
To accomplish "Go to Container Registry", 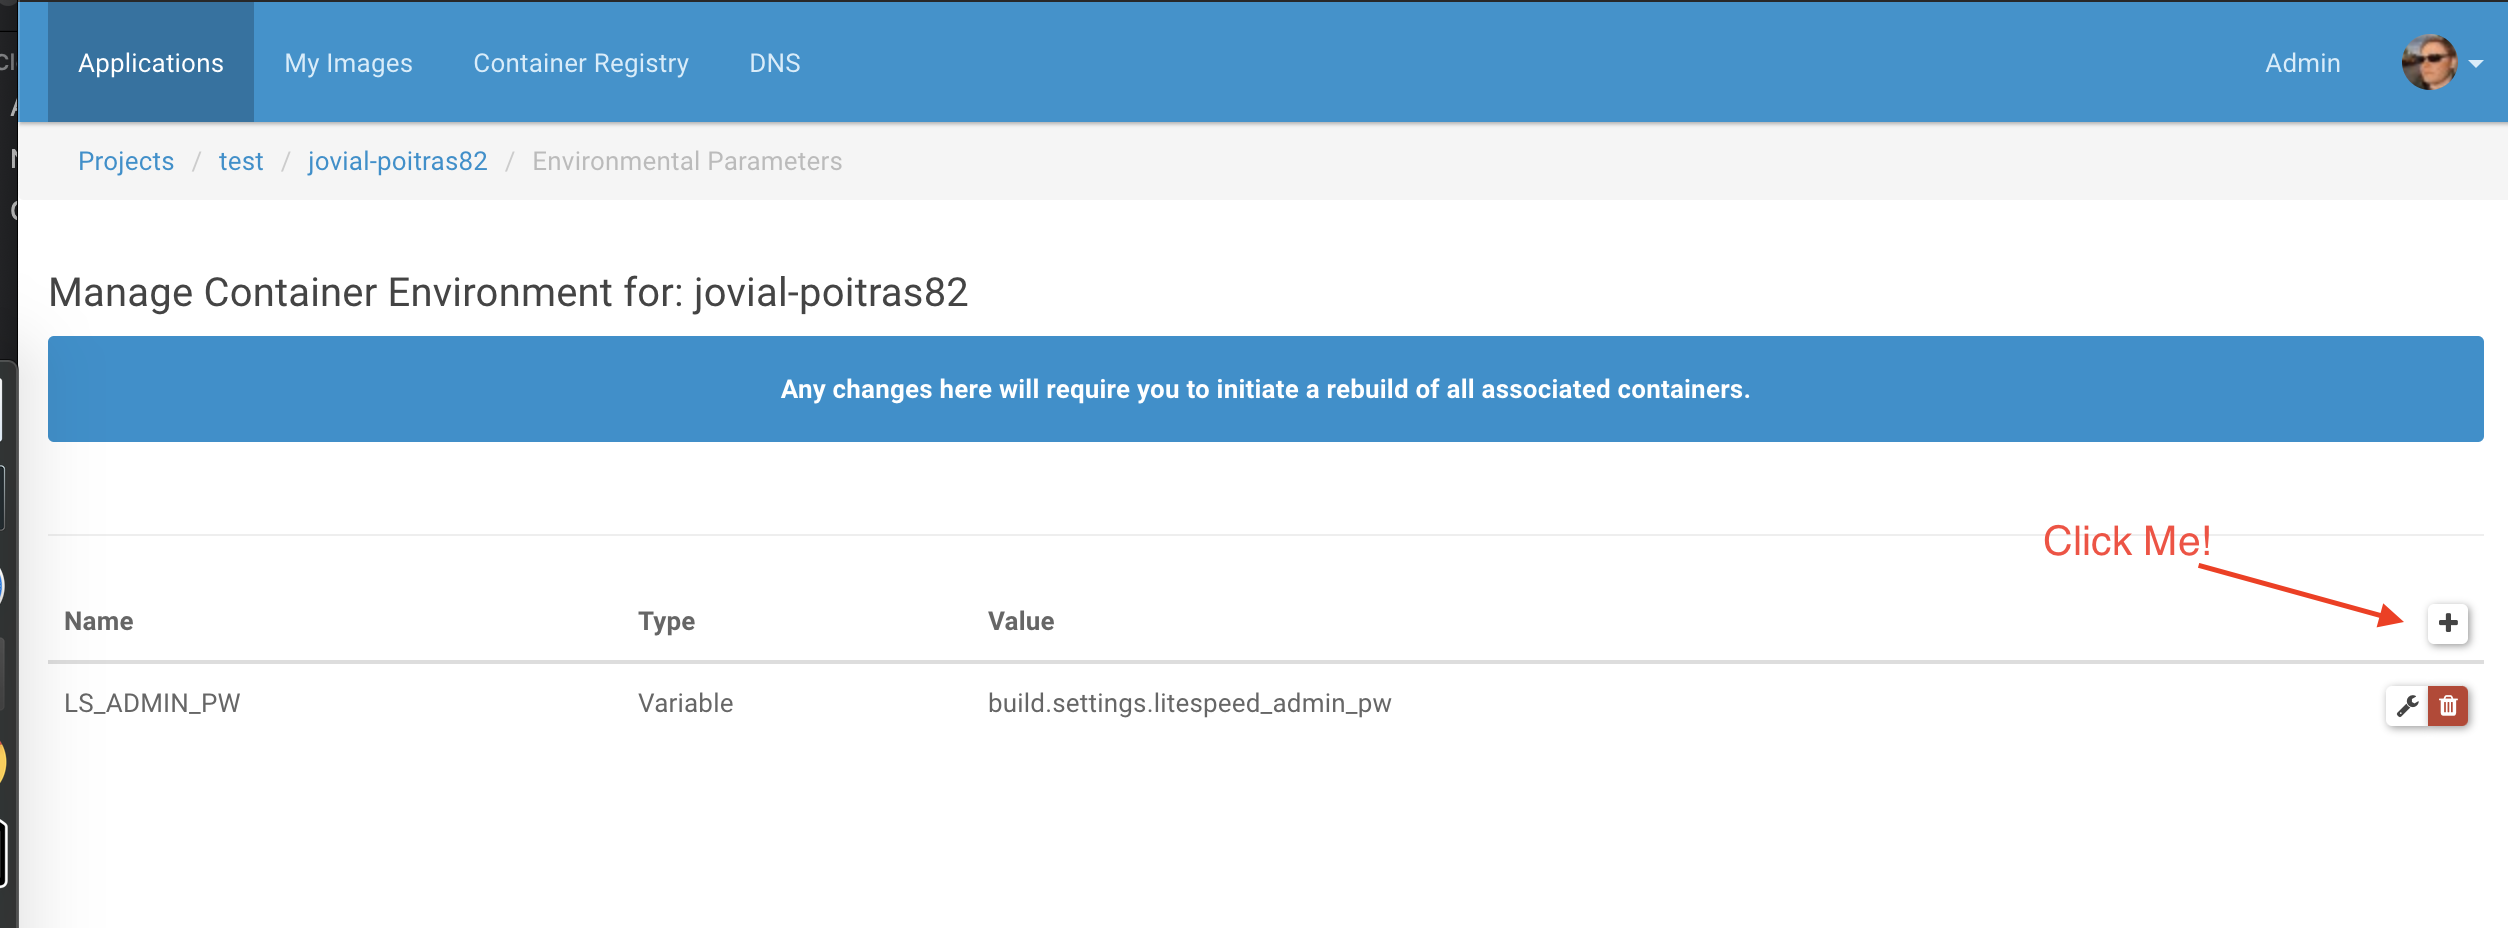I will click(x=581, y=62).
